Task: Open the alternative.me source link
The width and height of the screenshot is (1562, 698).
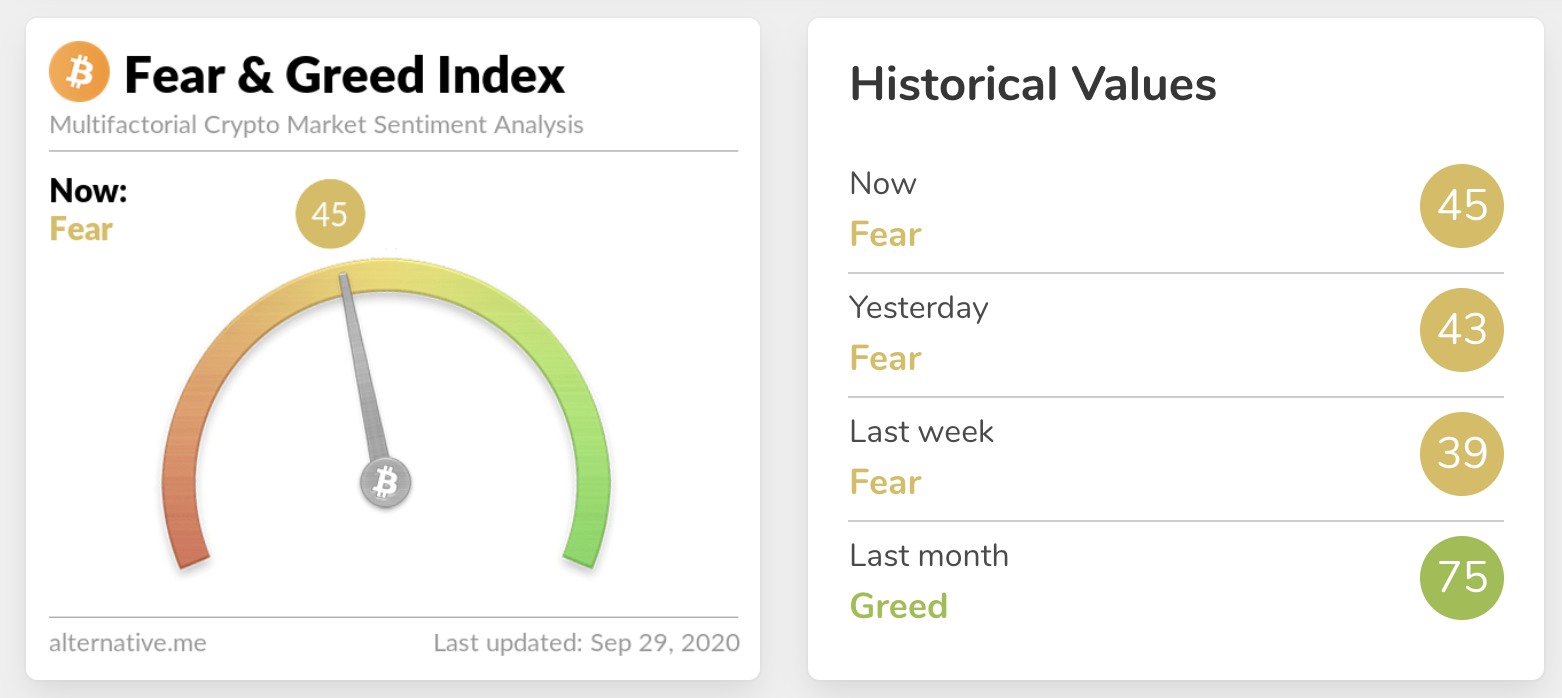Action: coord(128,642)
